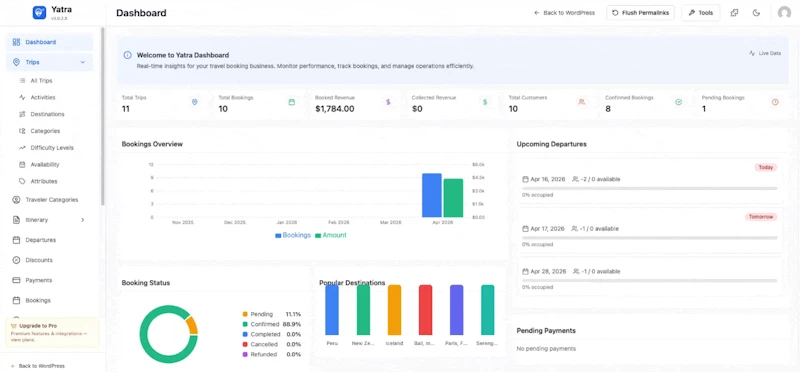800x372 pixels.
Task: Click the Confirmed status legend entry
Action: click(271, 324)
